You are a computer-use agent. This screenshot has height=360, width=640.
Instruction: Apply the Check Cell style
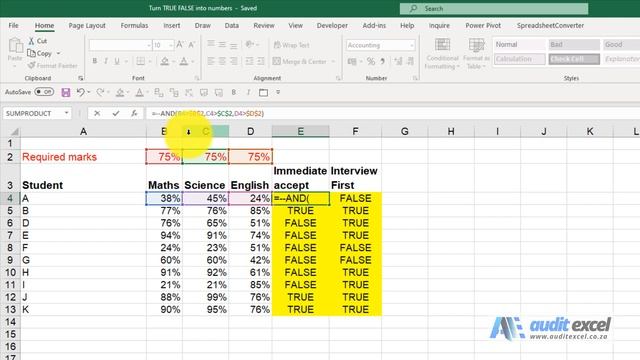(x=574, y=59)
